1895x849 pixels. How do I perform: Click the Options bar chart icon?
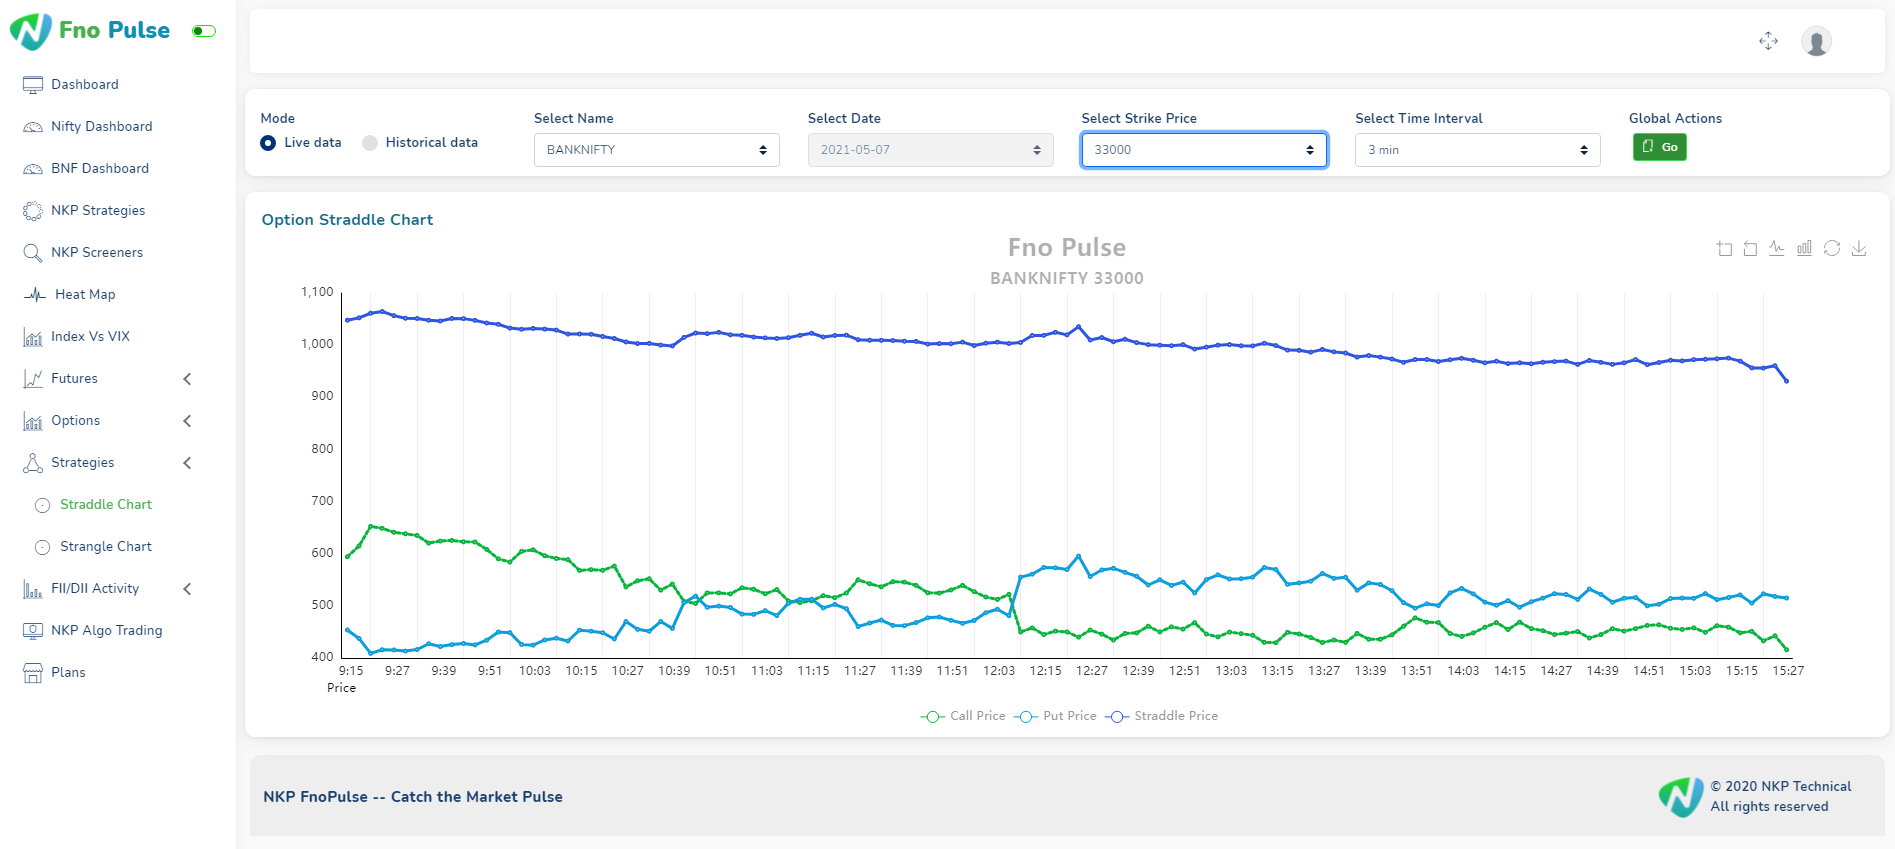coord(33,421)
